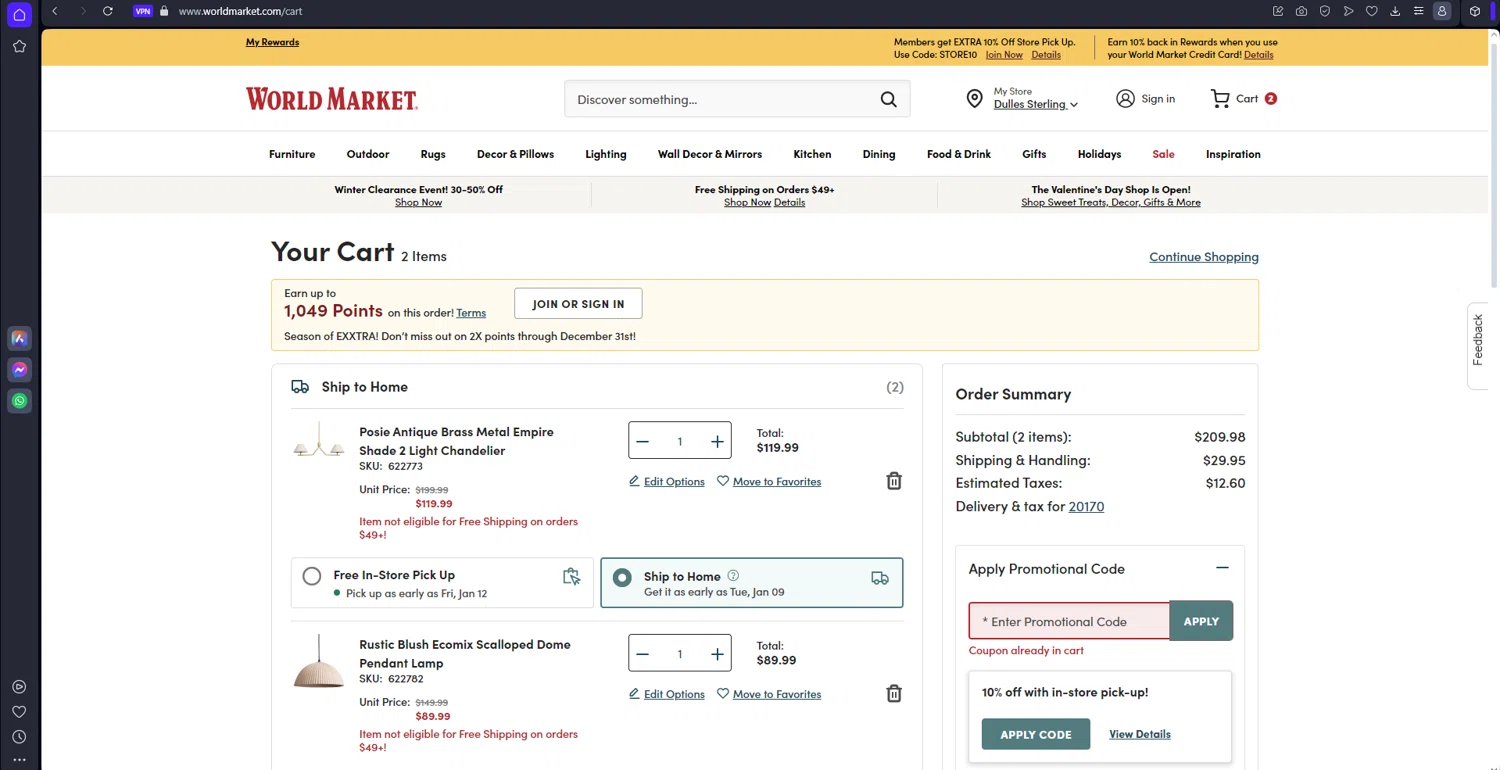Open sidebar player icon
The height and width of the screenshot is (770, 1500).
point(19,687)
